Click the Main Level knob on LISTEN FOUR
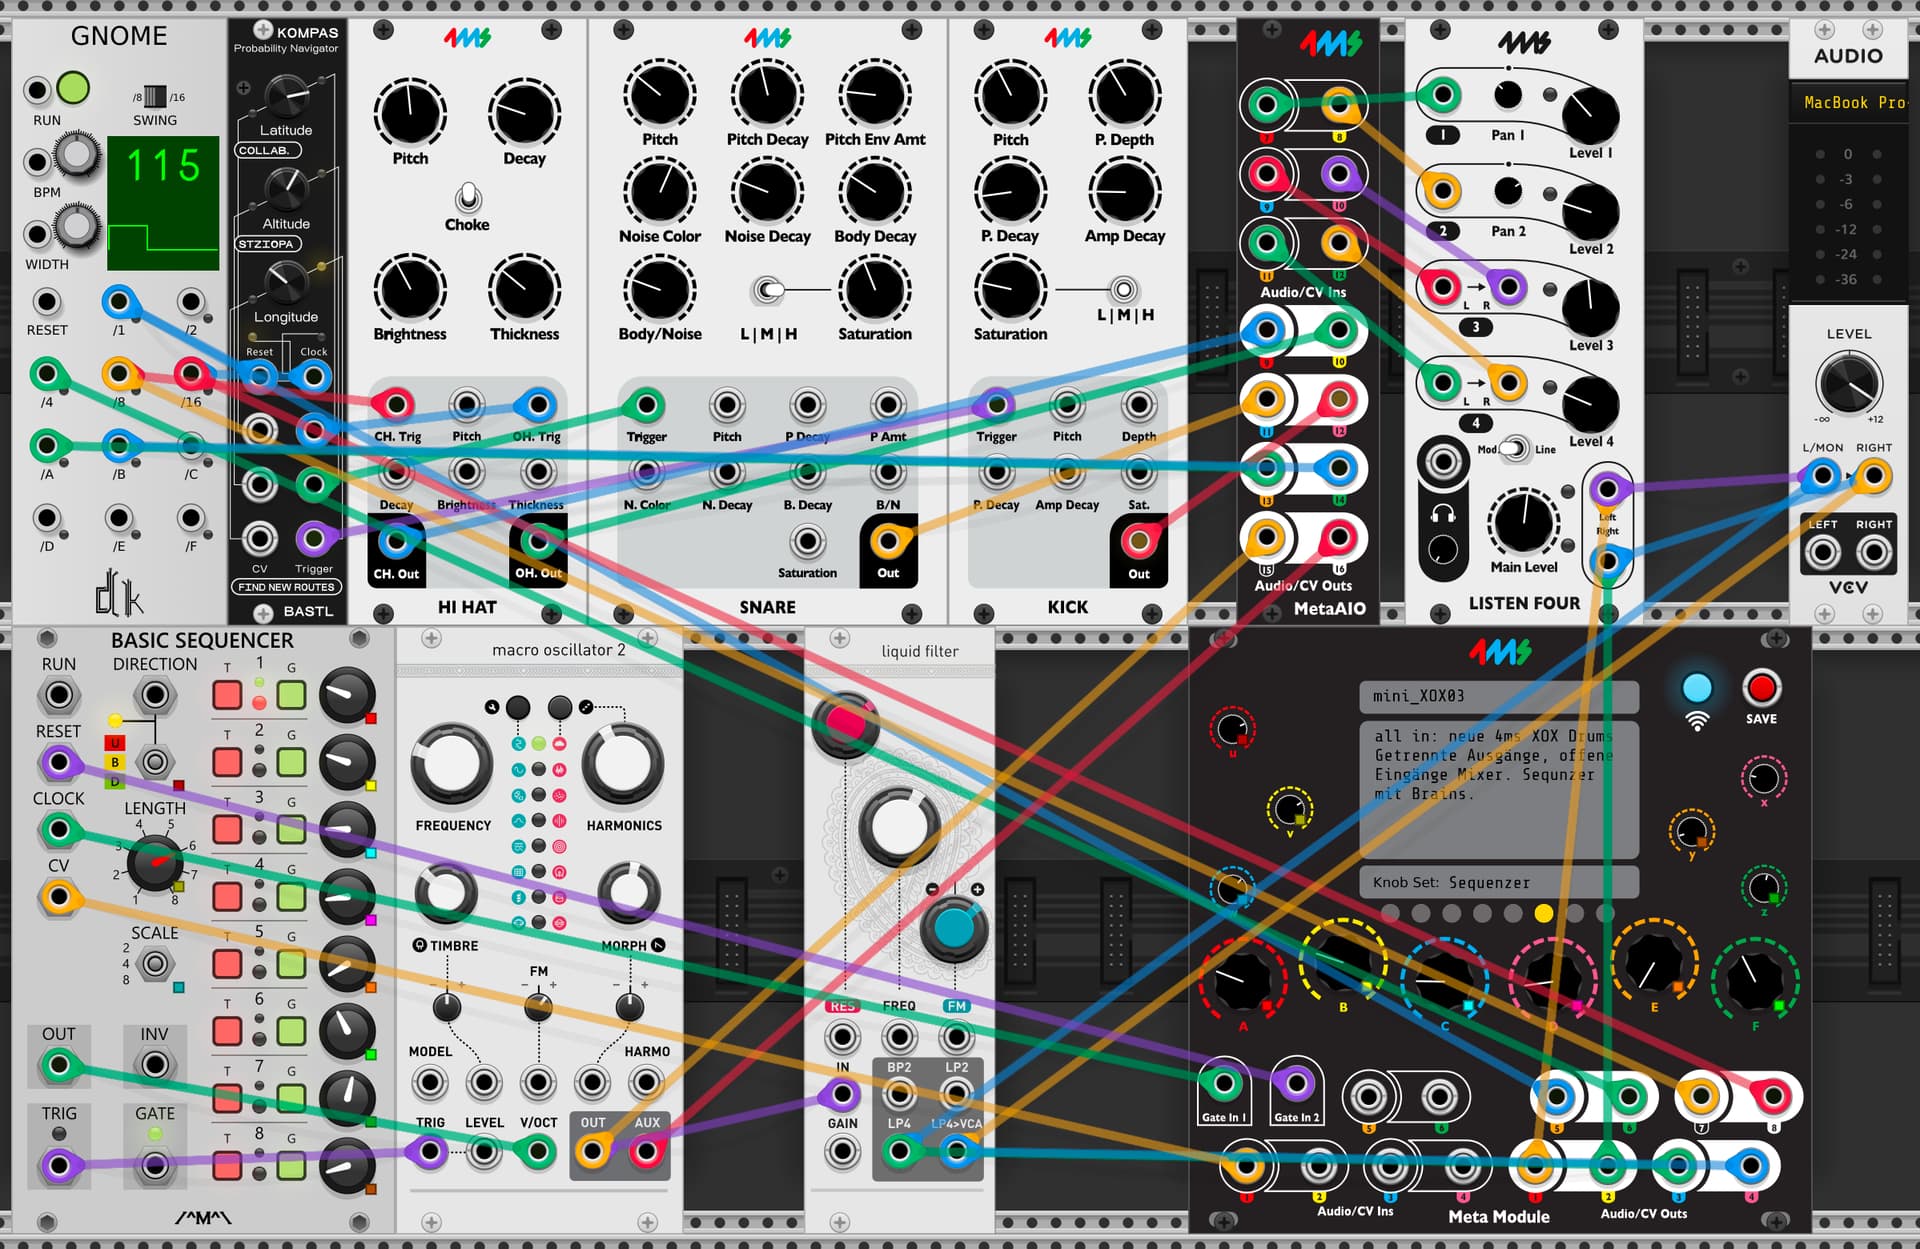The height and width of the screenshot is (1249, 1920). (x=1524, y=522)
